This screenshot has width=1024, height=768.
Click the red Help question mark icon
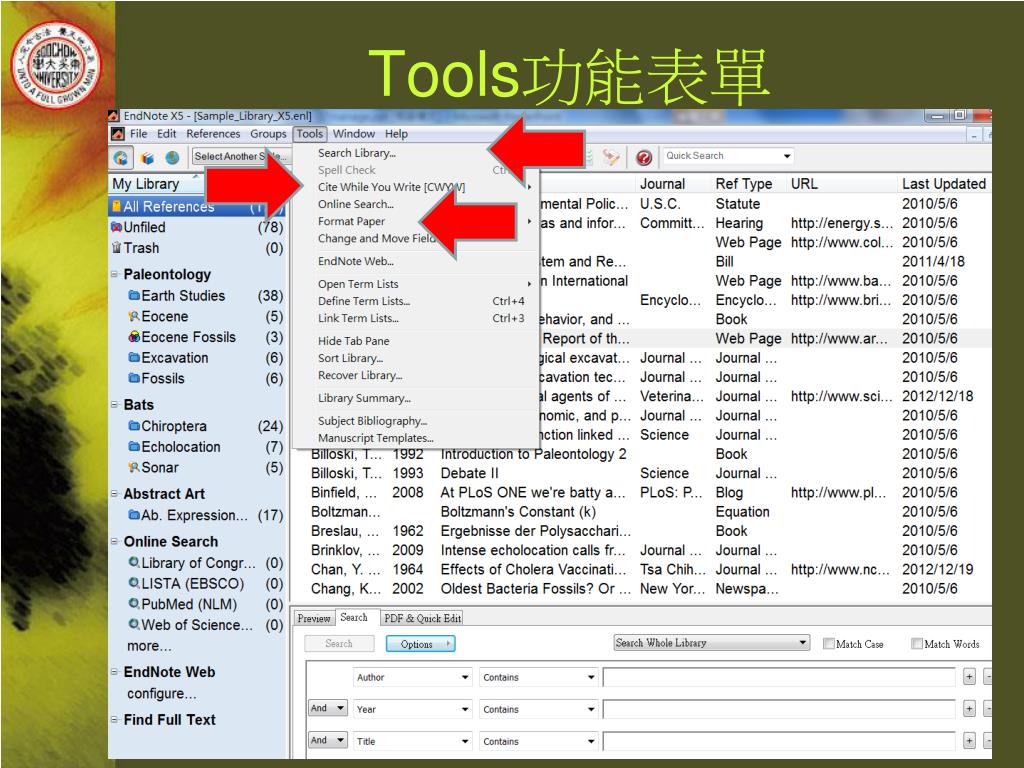pyautogui.click(x=643, y=157)
